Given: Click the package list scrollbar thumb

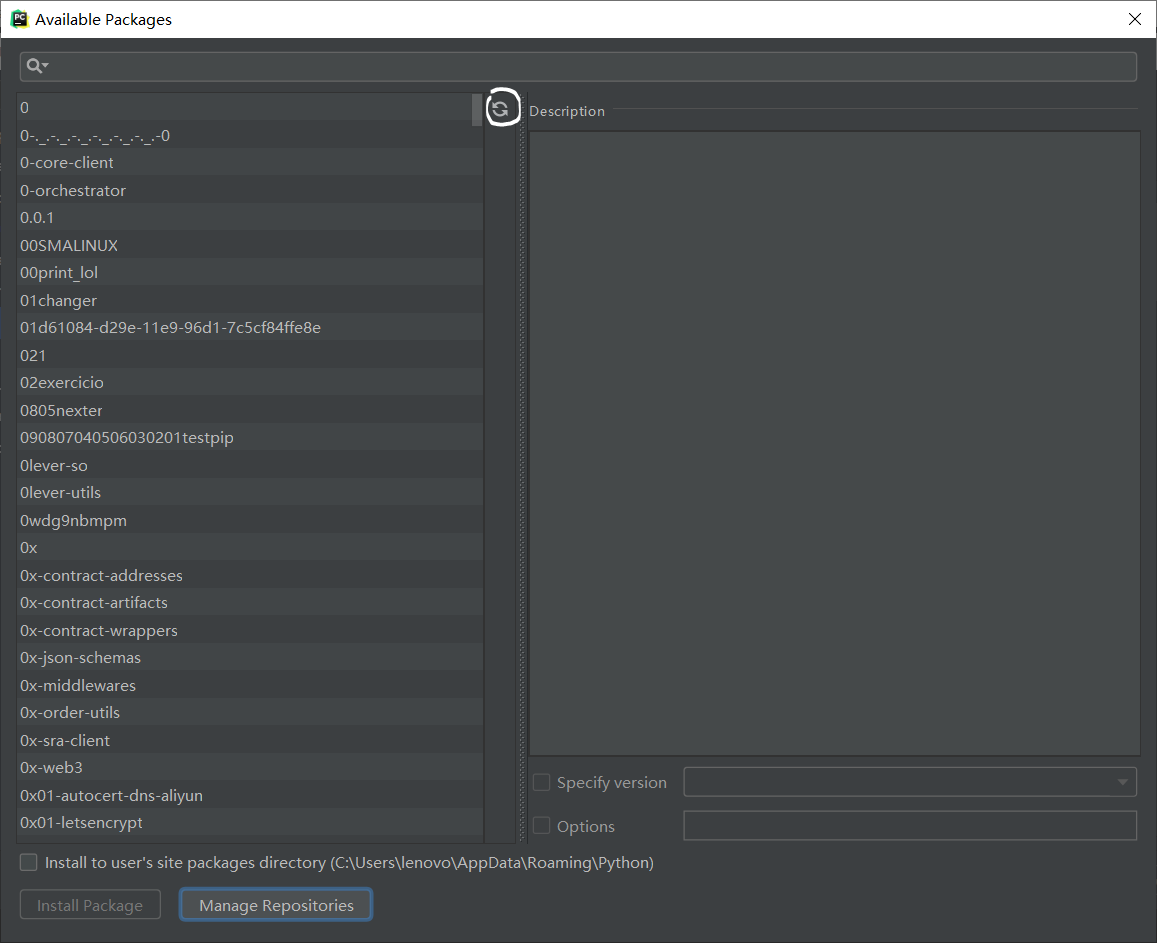Looking at the screenshot, I should (477, 110).
